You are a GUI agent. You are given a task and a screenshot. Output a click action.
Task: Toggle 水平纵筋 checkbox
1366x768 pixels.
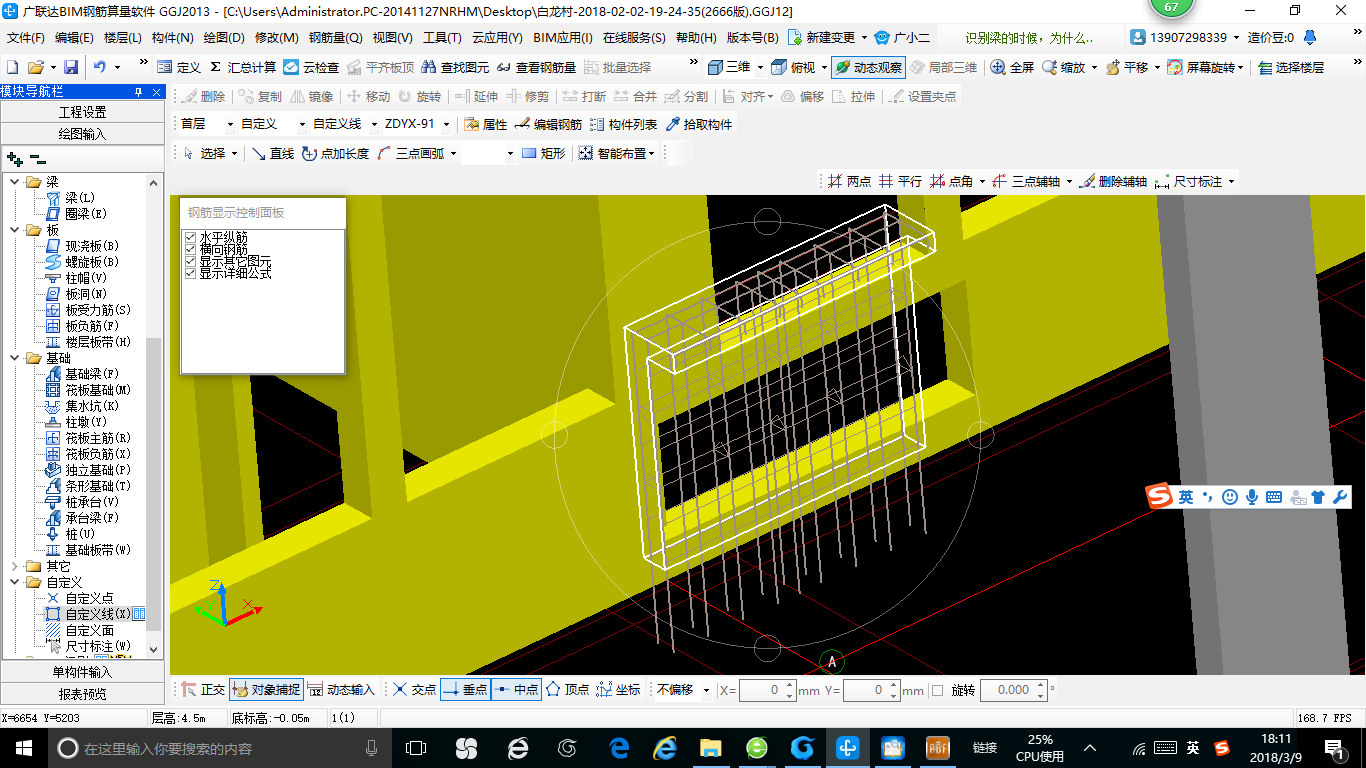[190, 237]
